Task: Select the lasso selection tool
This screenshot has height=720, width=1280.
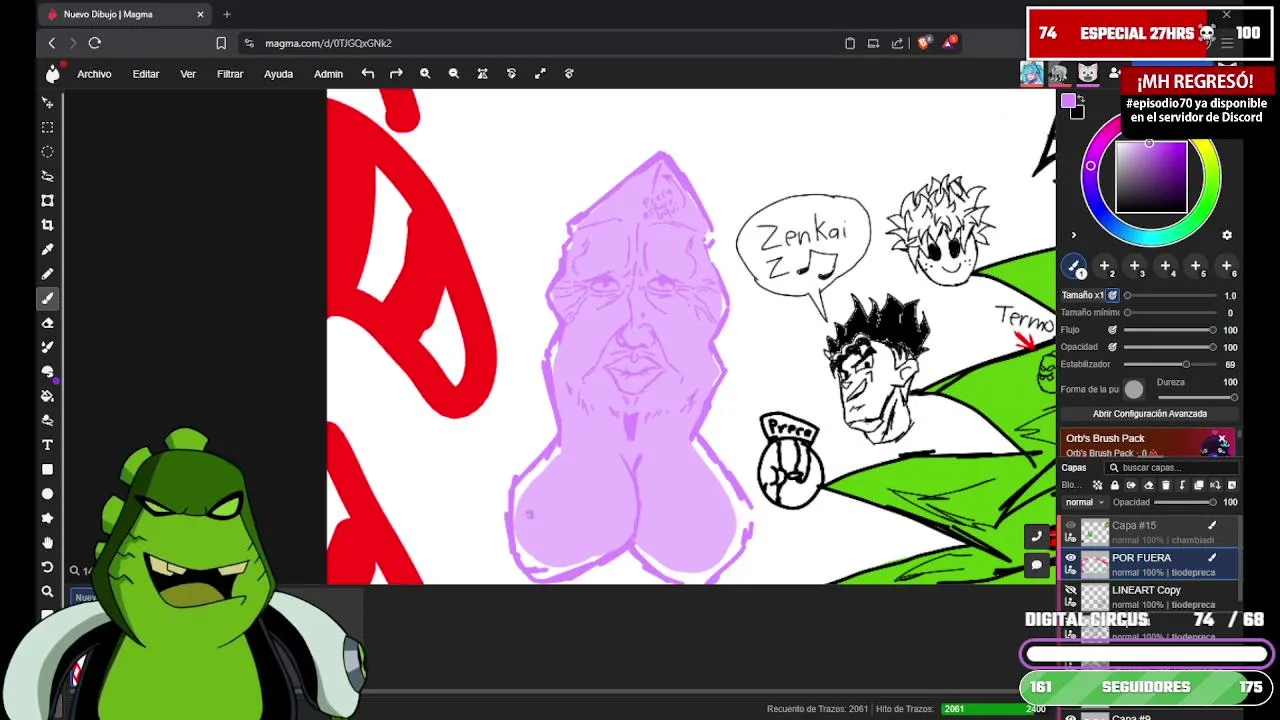Action: click(x=47, y=176)
